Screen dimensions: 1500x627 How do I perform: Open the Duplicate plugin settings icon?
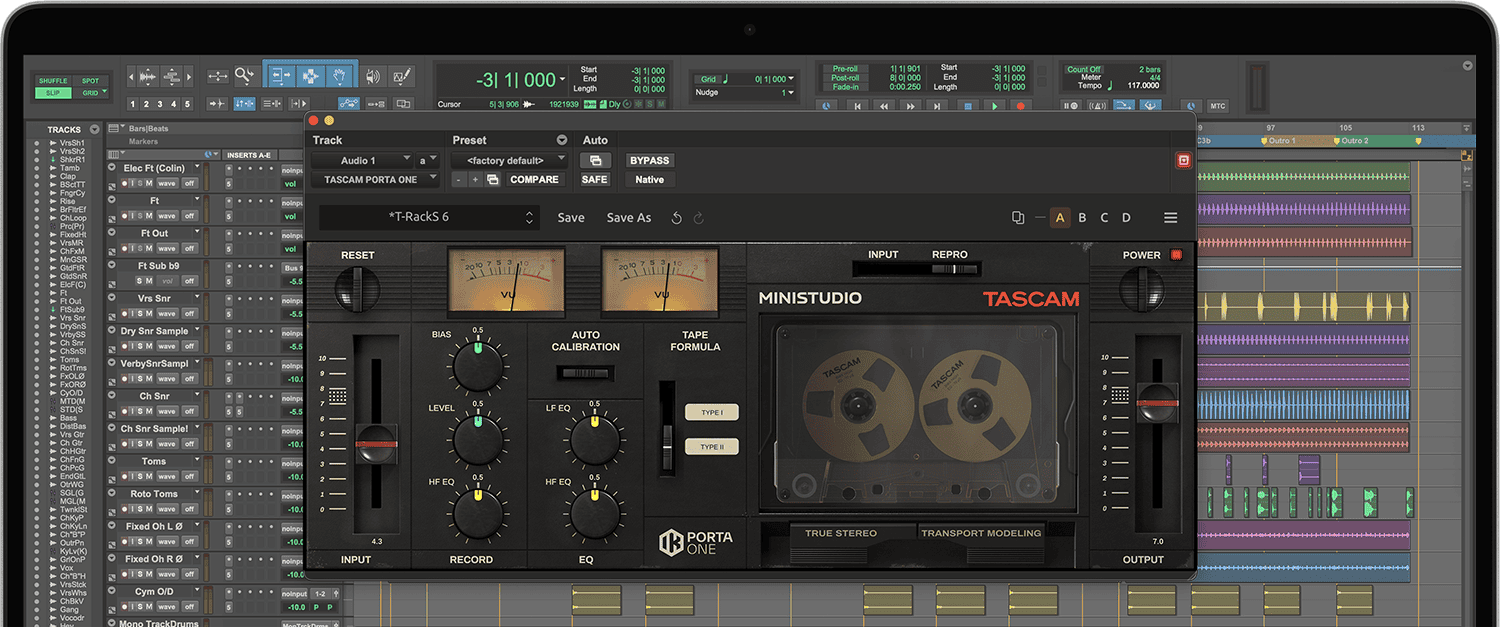coord(1018,217)
